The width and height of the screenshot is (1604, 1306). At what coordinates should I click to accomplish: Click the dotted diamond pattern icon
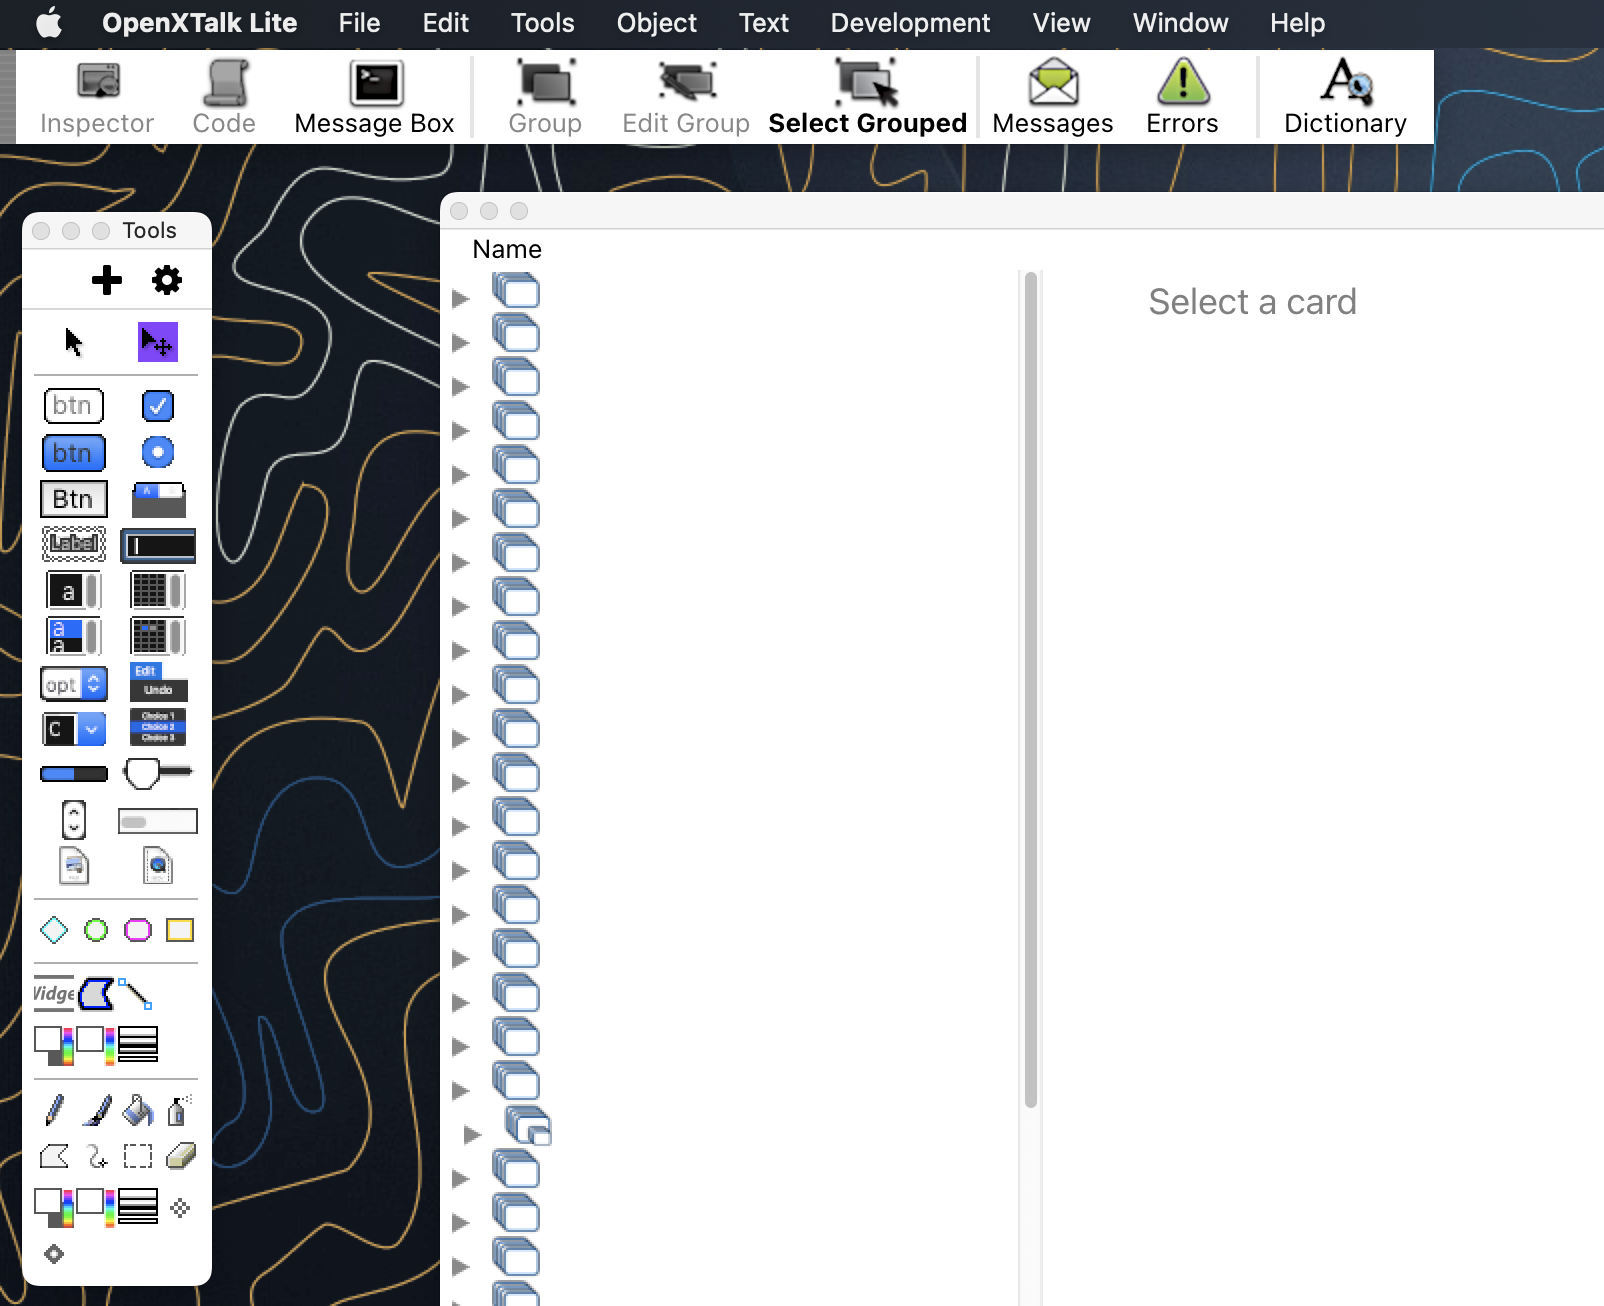[180, 1208]
